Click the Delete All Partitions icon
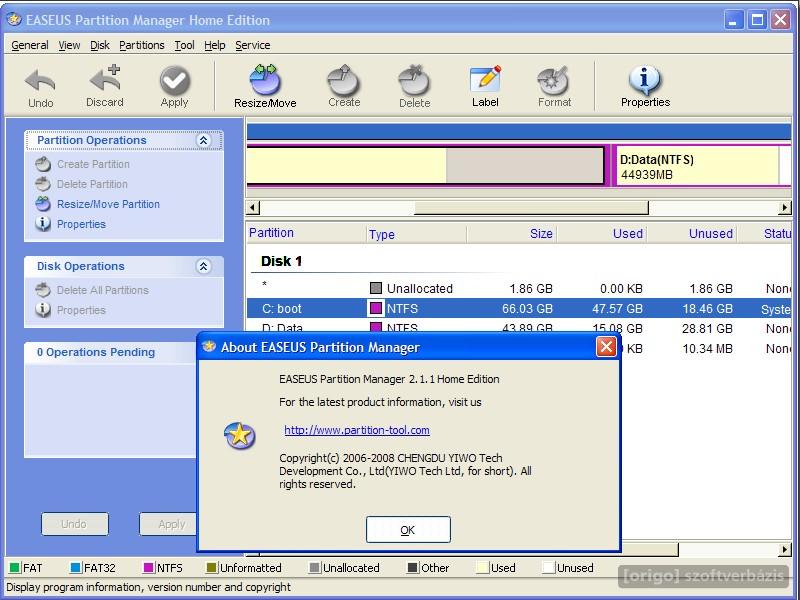 click(43, 290)
